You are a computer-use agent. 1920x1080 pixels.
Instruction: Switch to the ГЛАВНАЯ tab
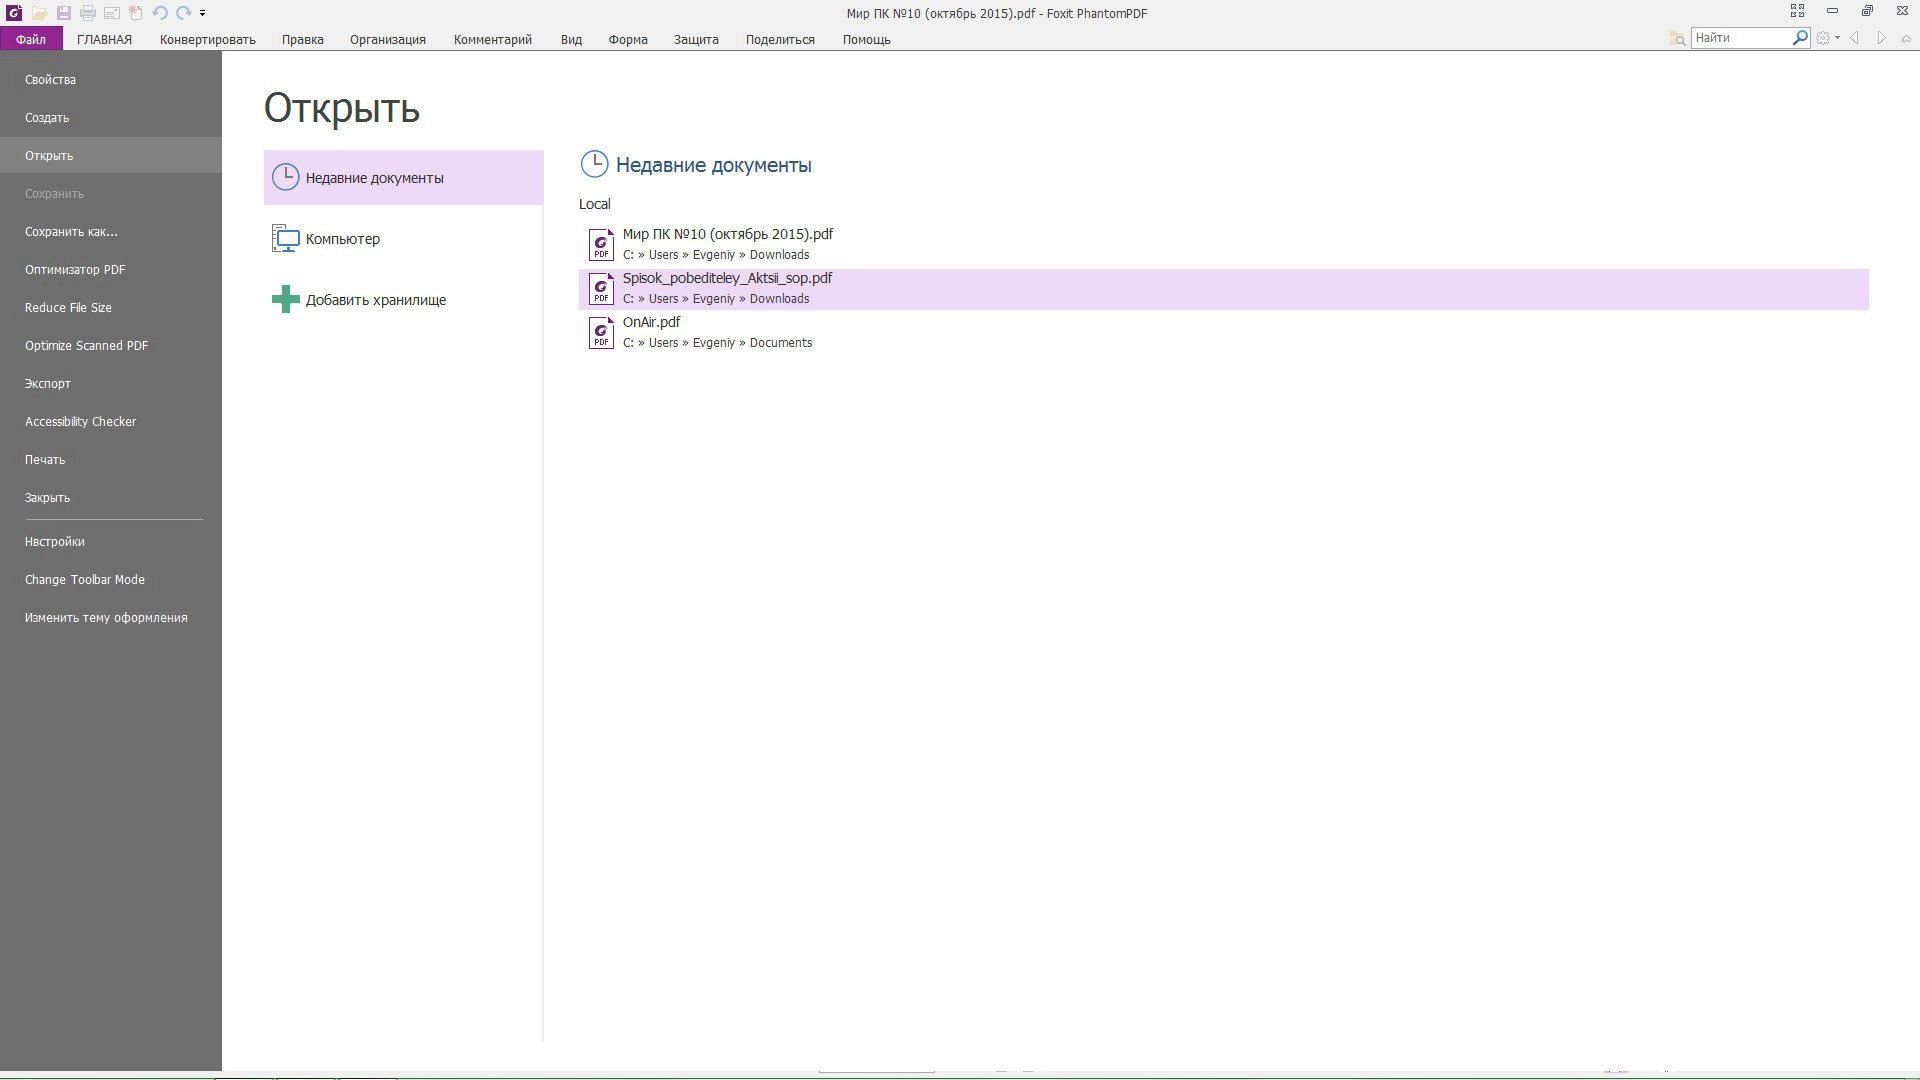[x=104, y=39]
